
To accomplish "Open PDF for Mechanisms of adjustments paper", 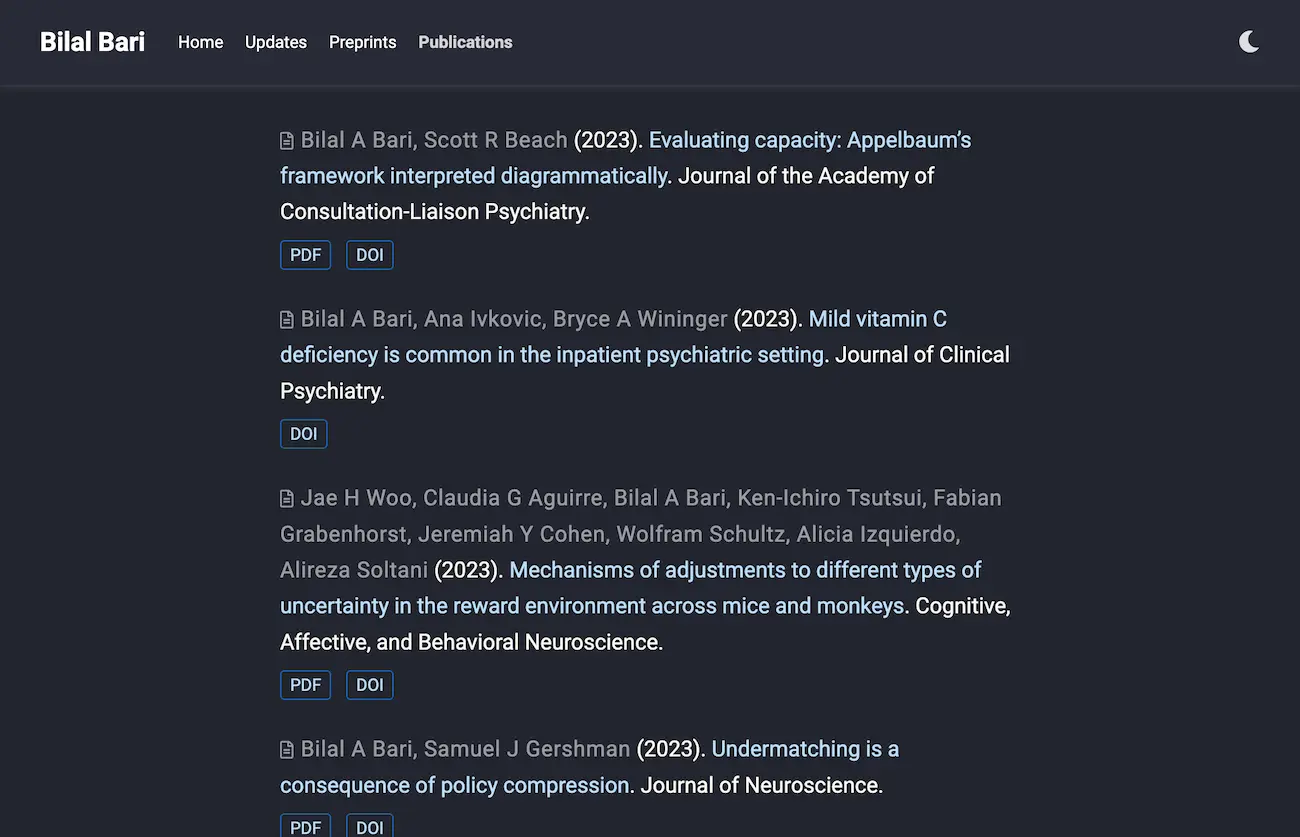I will (305, 685).
